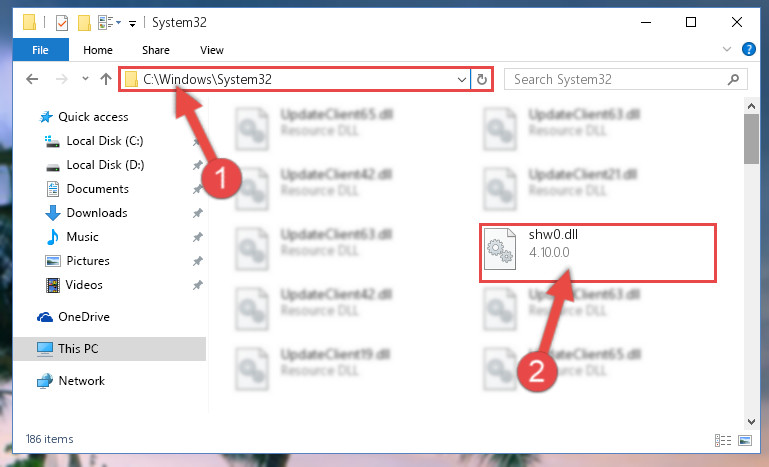Switch to the View ribbon tab
The image size is (769, 467).
pos(212,50)
